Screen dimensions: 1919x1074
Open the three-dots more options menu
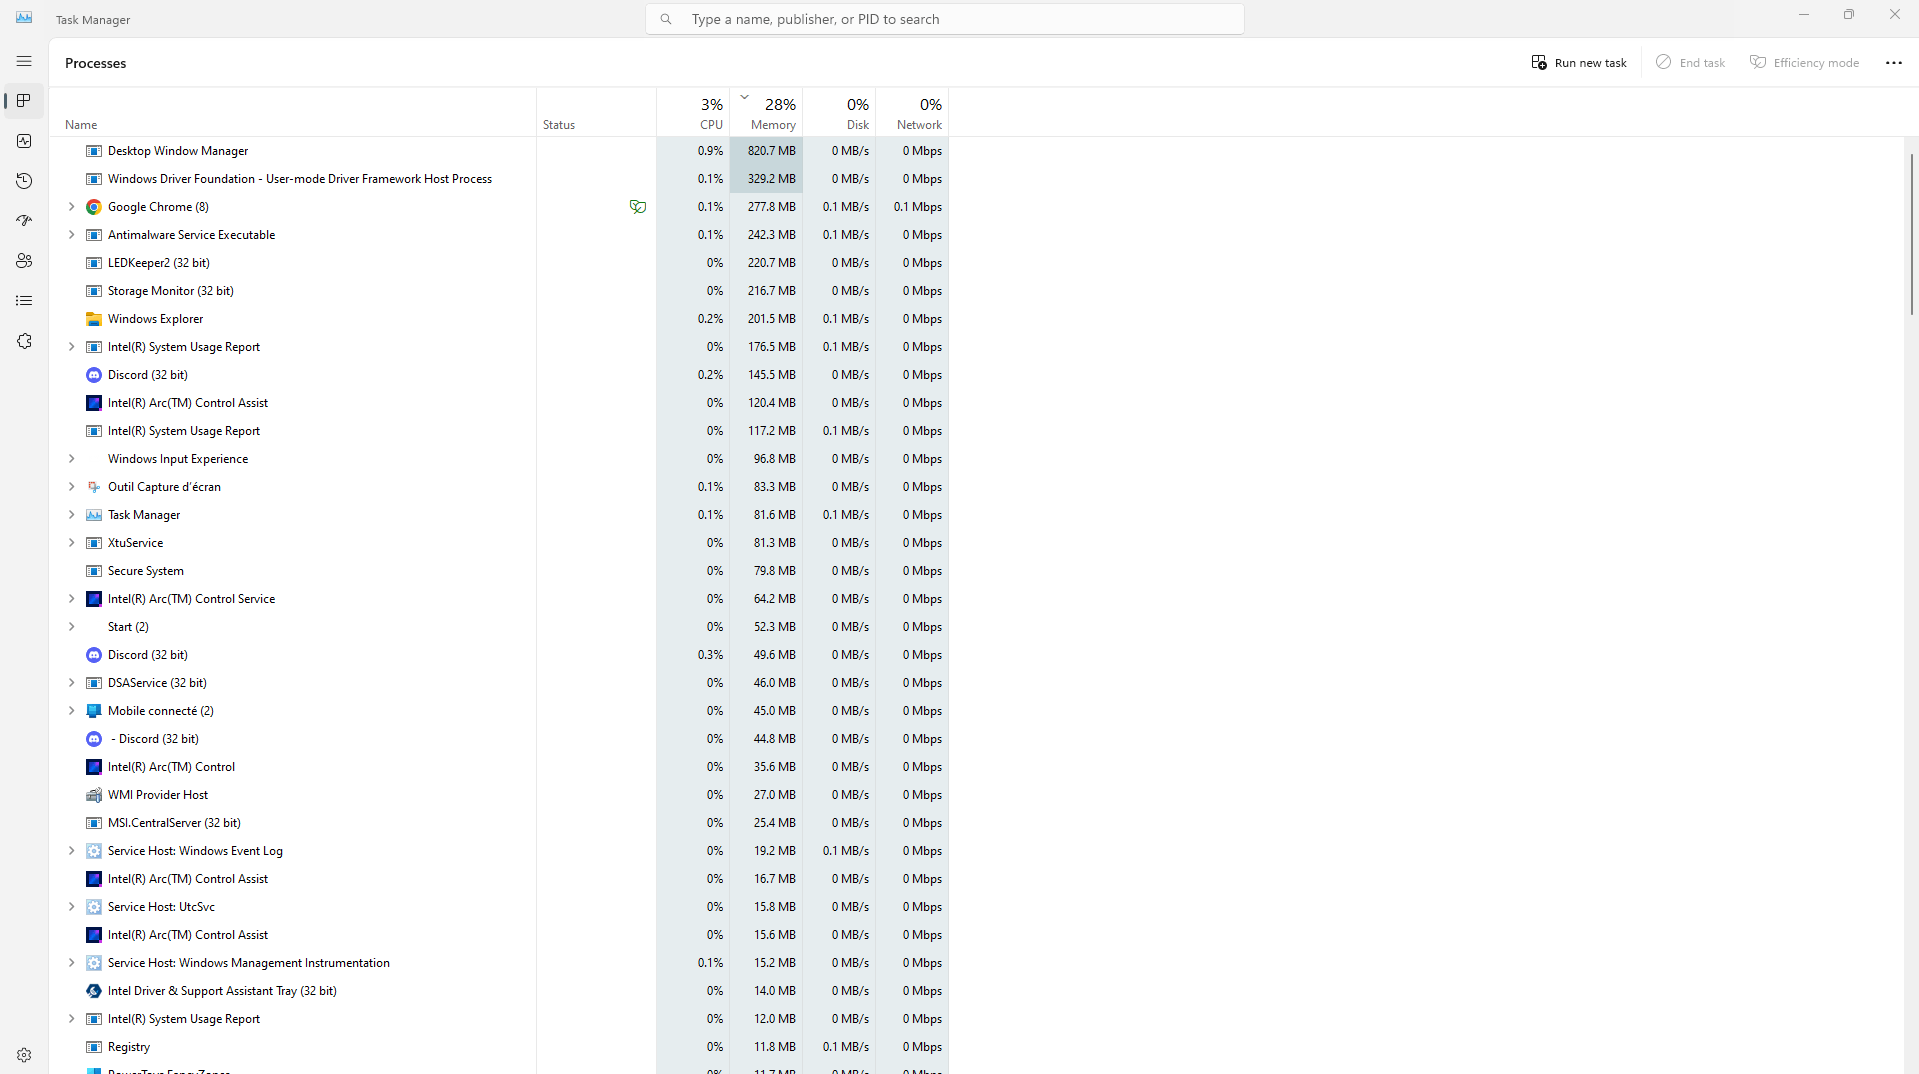(x=1894, y=62)
